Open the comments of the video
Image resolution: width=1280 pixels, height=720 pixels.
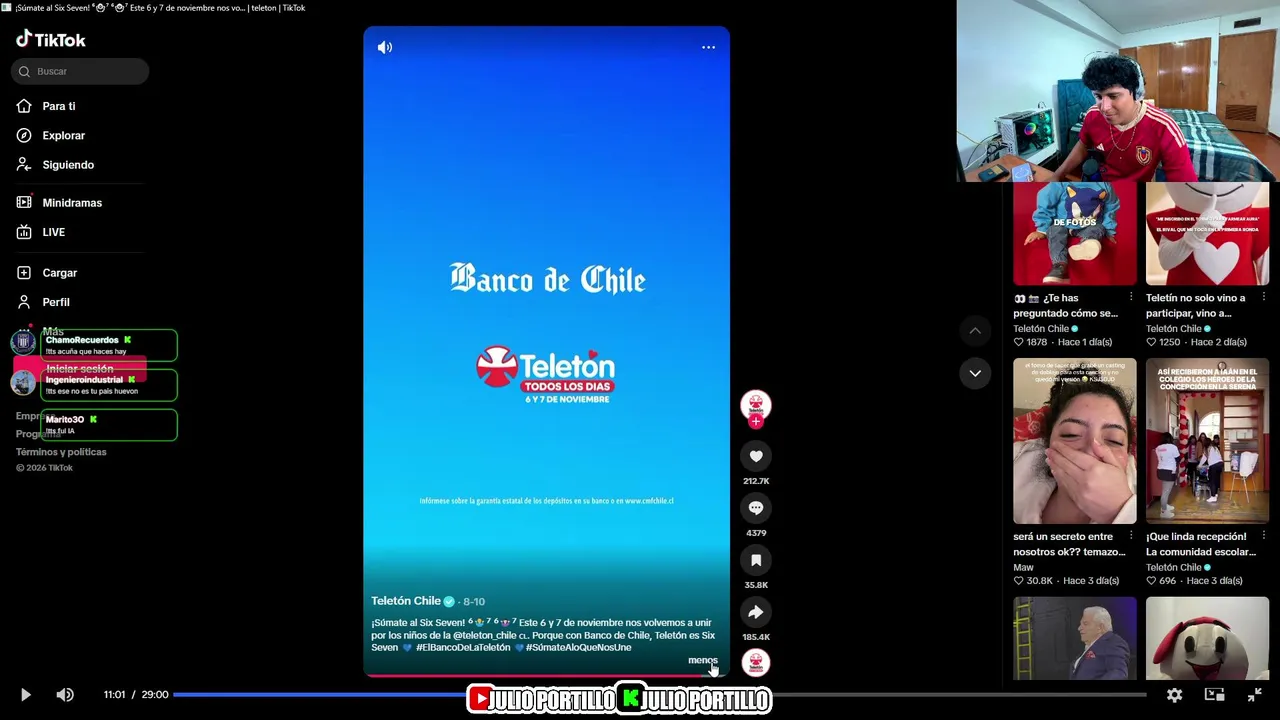point(756,508)
